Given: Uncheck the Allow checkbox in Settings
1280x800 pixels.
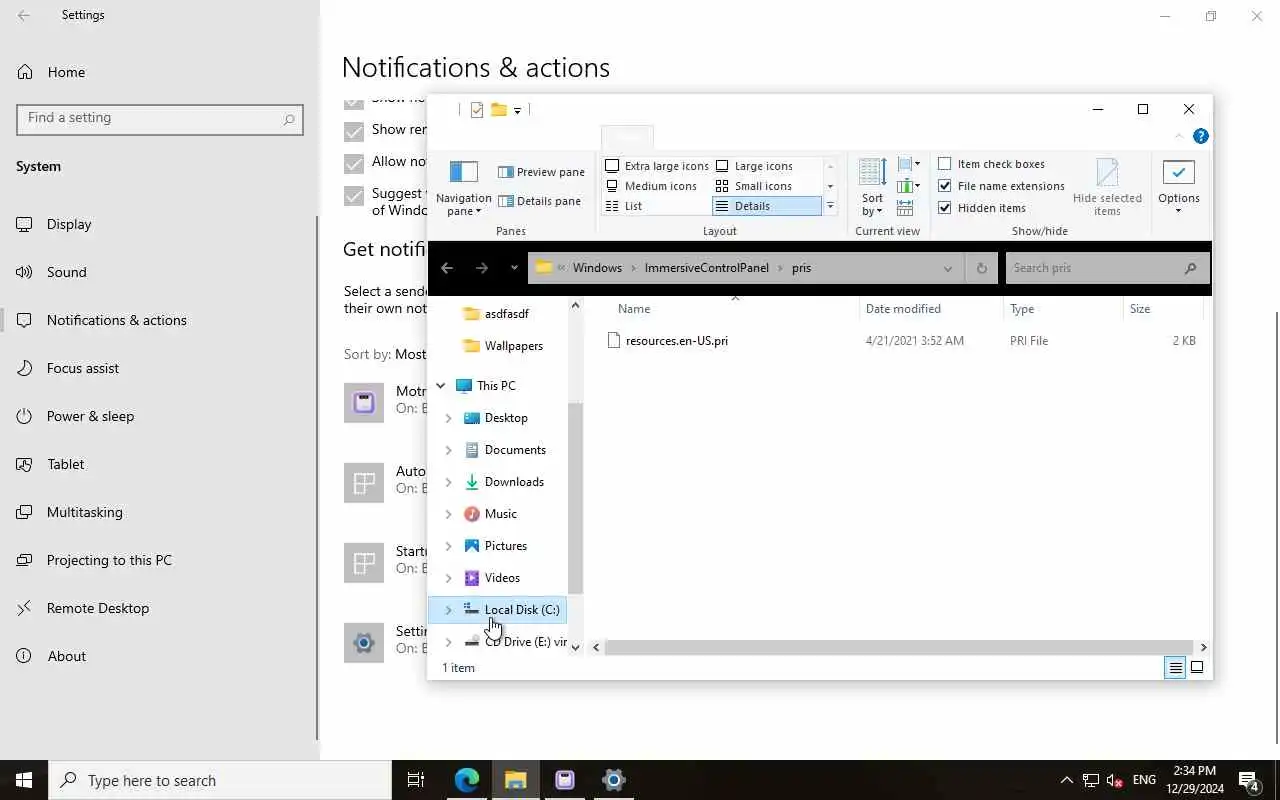Looking at the screenshot, I should (354, 163).
